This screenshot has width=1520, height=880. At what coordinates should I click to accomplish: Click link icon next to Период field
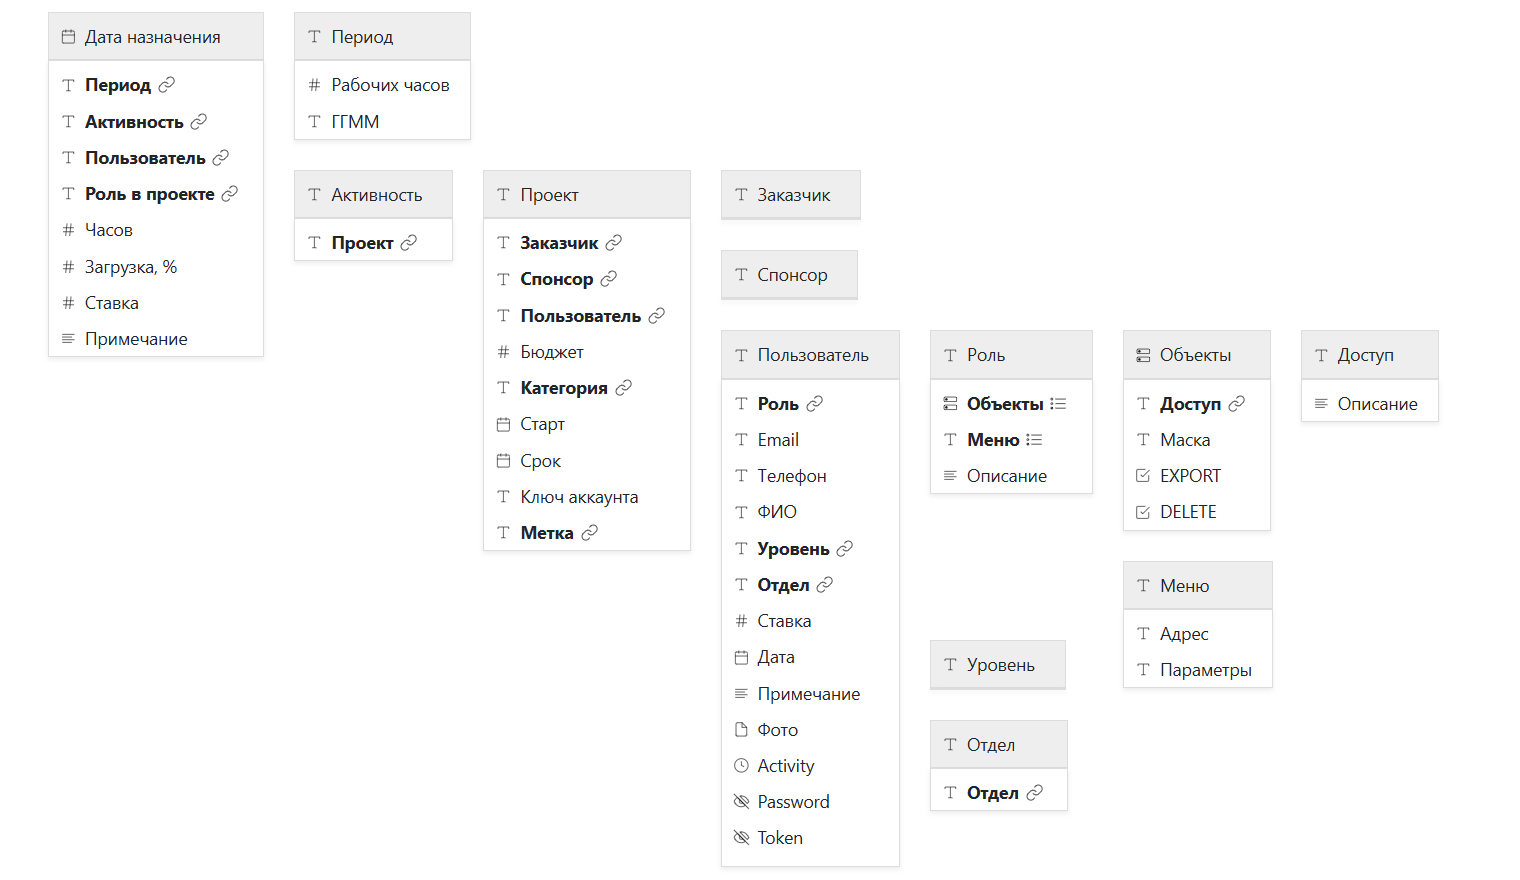tap(167, 85)
